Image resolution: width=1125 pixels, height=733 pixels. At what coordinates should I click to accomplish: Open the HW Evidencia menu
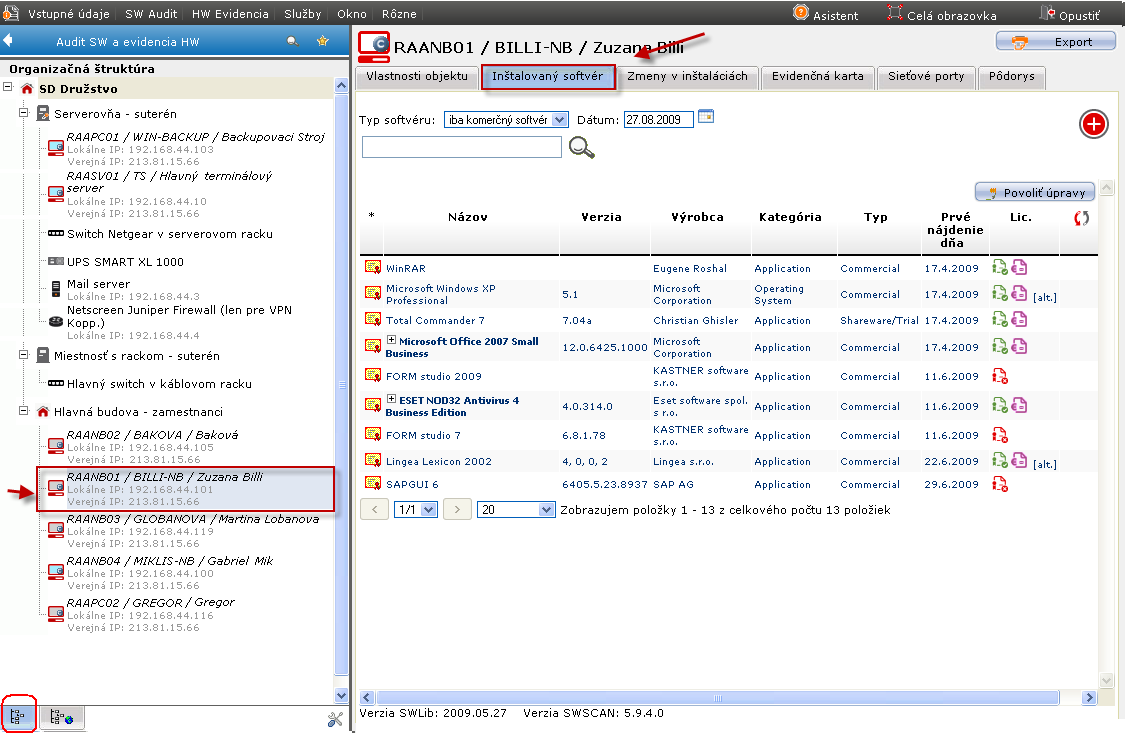[230, 14]
